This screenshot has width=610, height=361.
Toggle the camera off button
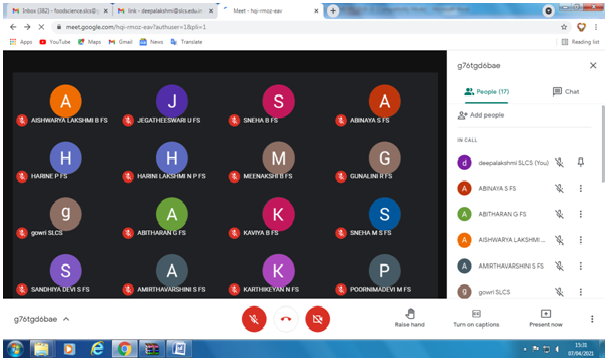pos(317,319)
